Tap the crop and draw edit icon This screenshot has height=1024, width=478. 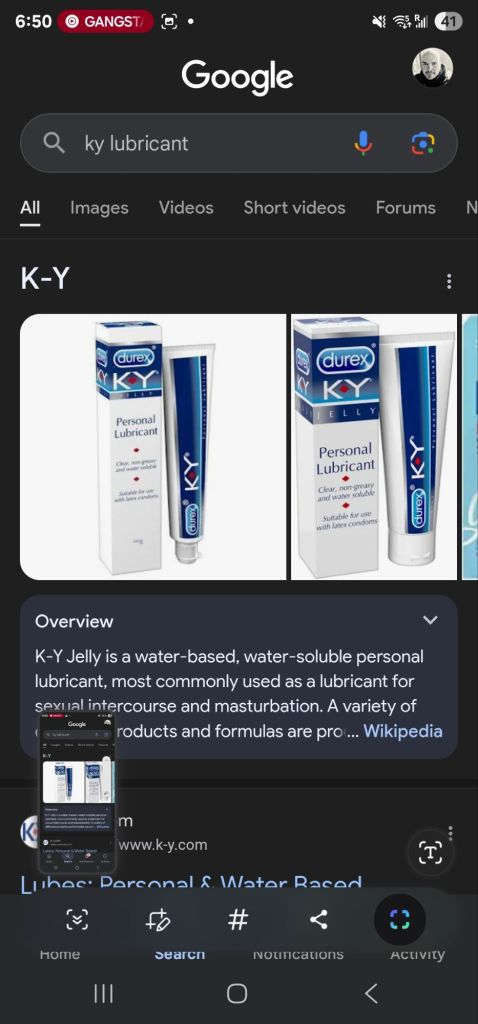coord(157,920)
